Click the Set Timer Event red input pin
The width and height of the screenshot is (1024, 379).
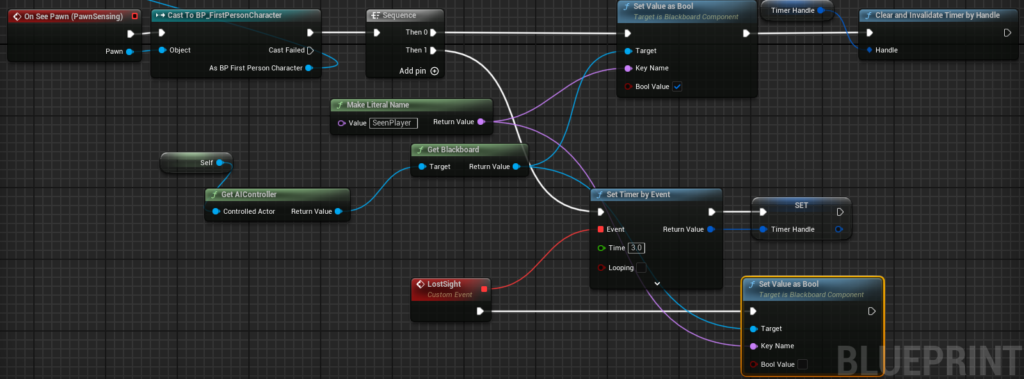point(600,229)
